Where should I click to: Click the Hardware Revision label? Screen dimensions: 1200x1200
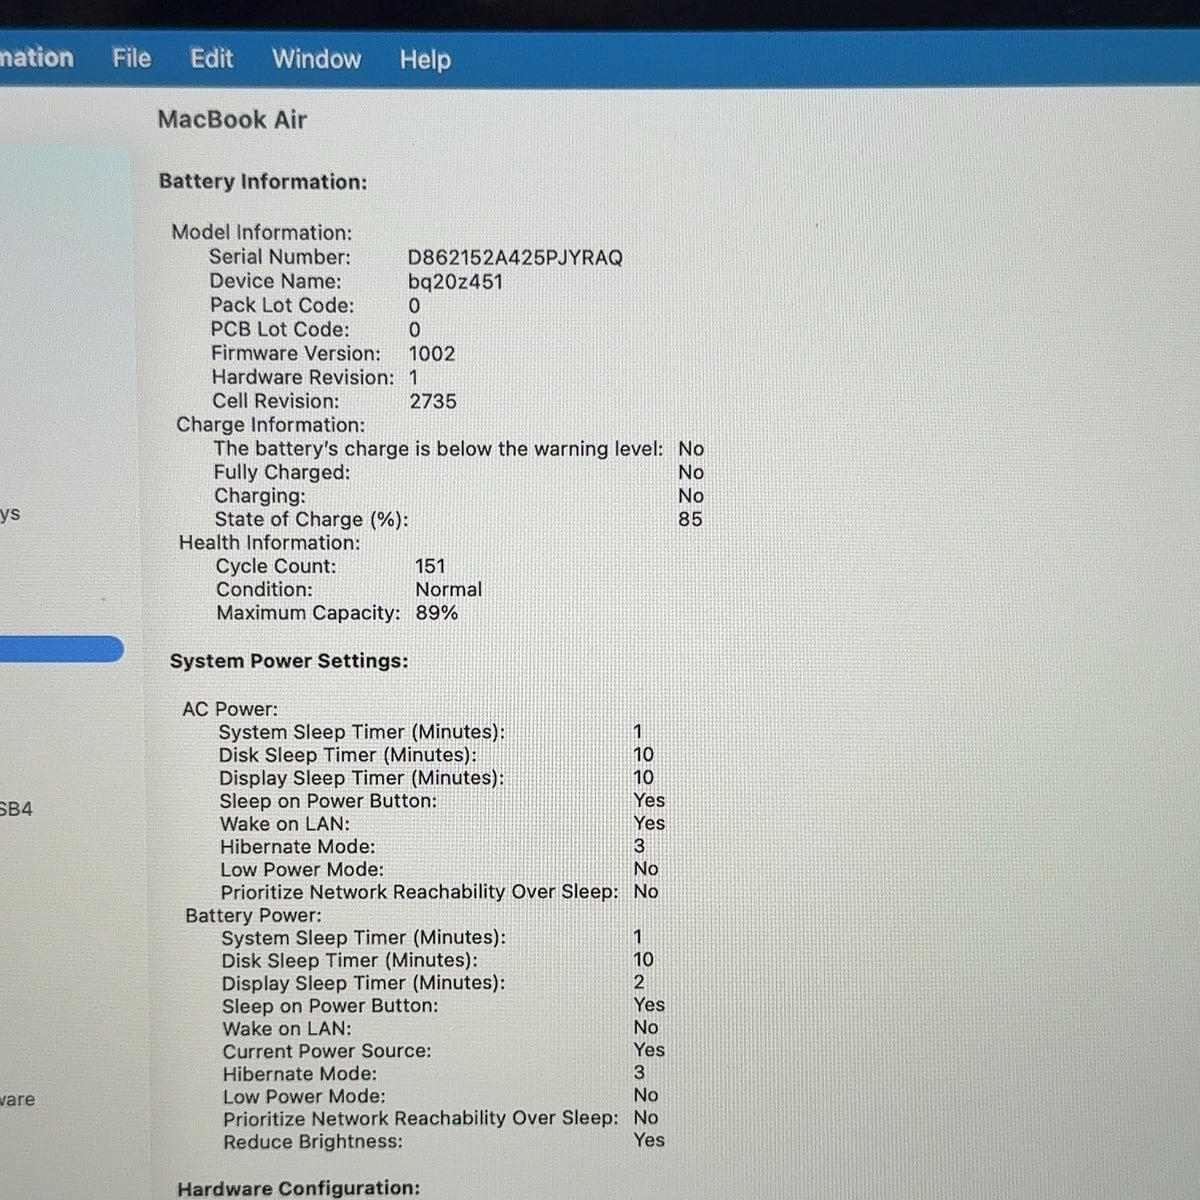(303, 378)
